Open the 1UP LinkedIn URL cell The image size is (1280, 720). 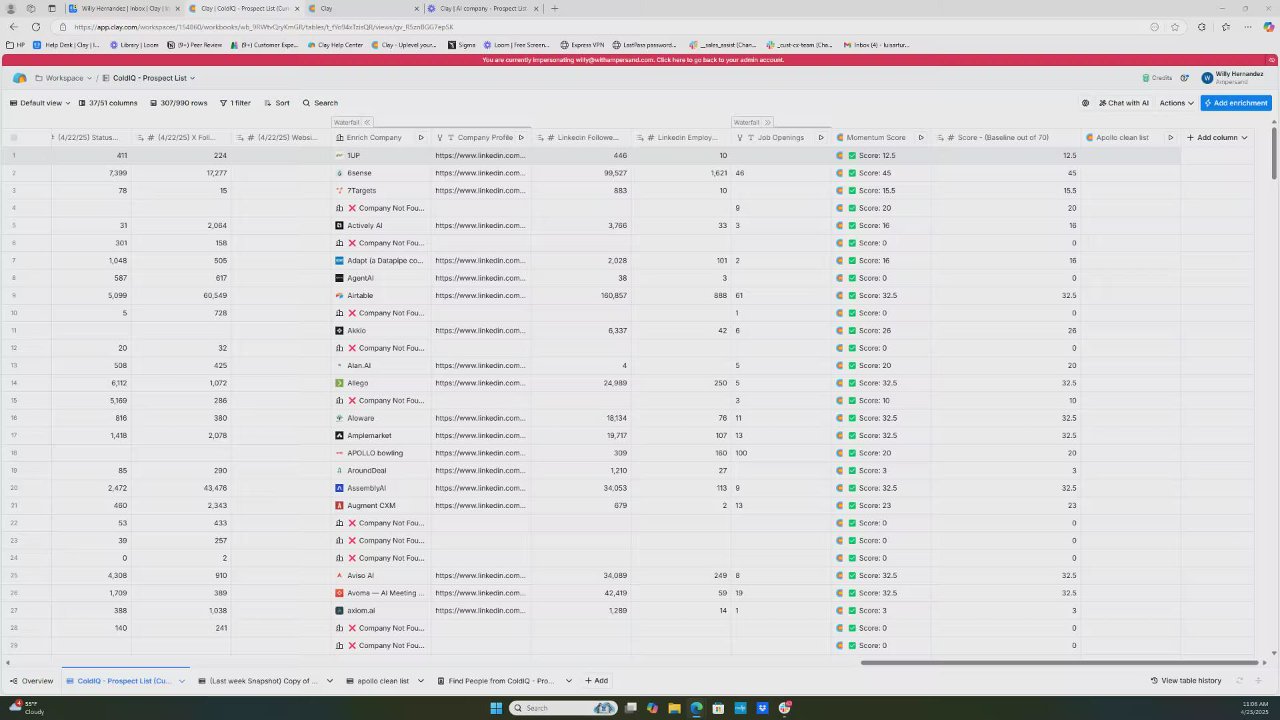[x=480, y=156]
